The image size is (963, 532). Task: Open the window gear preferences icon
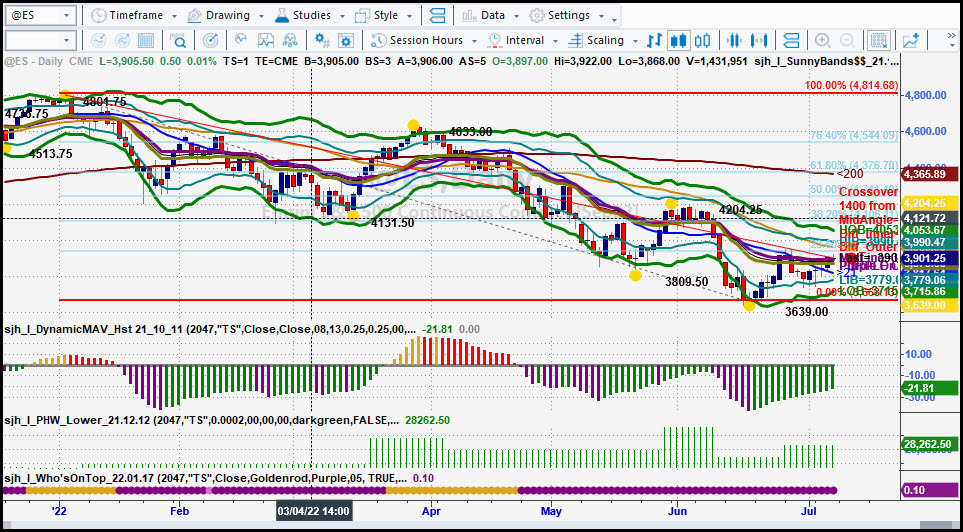[x=346, y=41]
